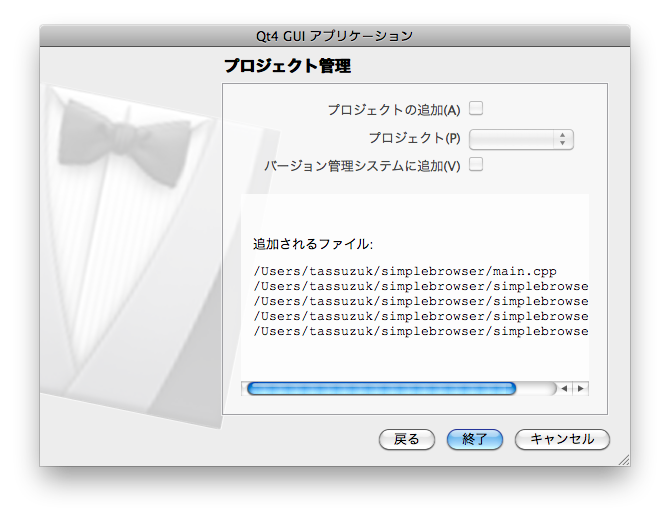Click the プロジェクトの追加(A) label text
This screenshot has width=670, height=521.
[x=393, y=110]
